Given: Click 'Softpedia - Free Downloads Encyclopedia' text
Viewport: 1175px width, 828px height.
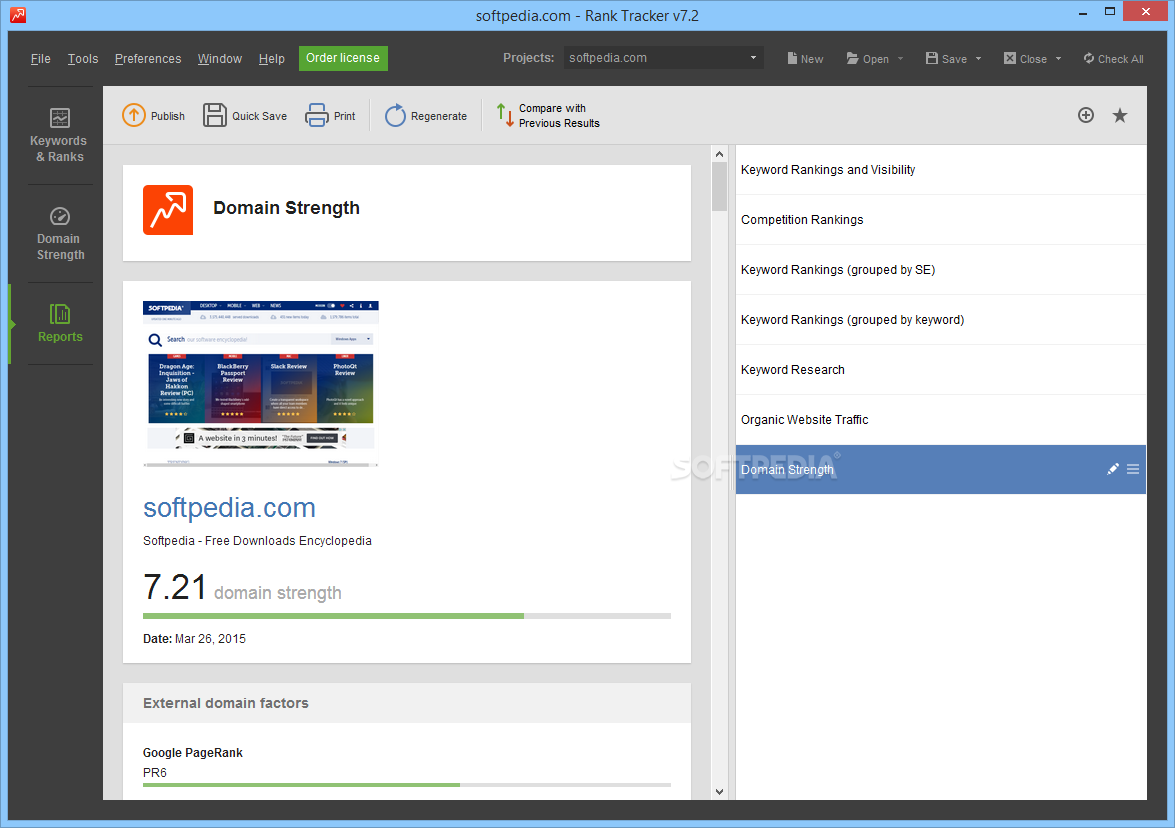Looking at the screenshot, I should coord(257,541).
